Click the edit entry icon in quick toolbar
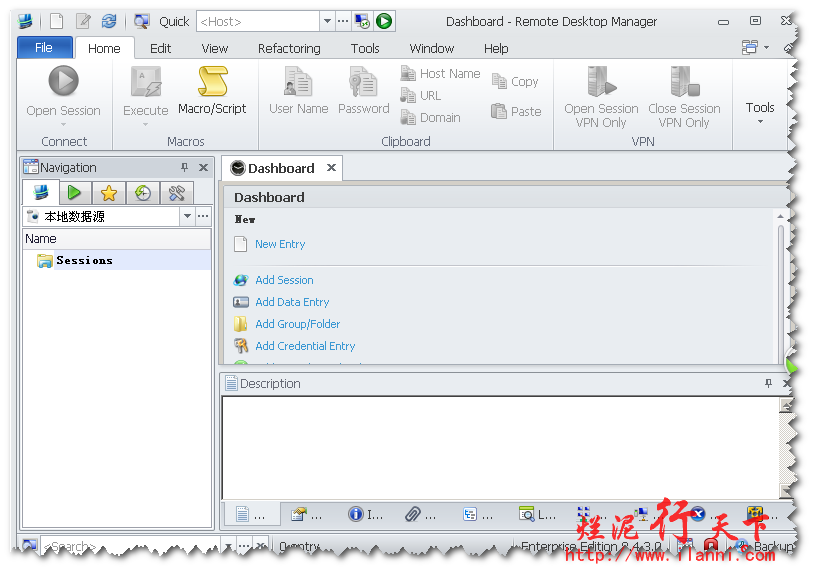815x573 pixels. (x=83, y=21)
